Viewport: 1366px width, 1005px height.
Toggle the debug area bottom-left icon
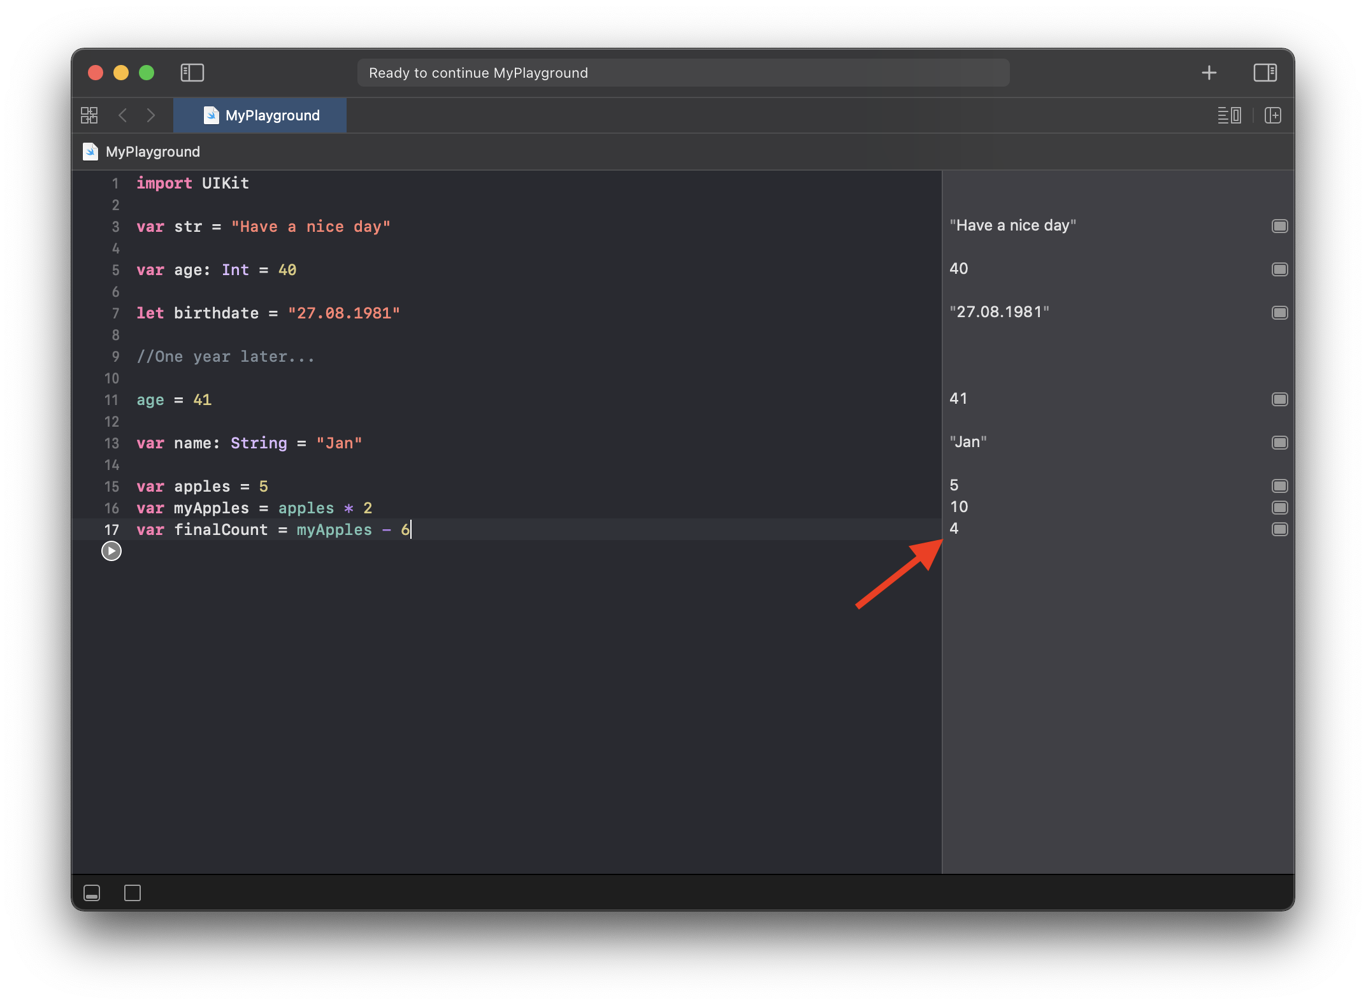click(92, 893)
